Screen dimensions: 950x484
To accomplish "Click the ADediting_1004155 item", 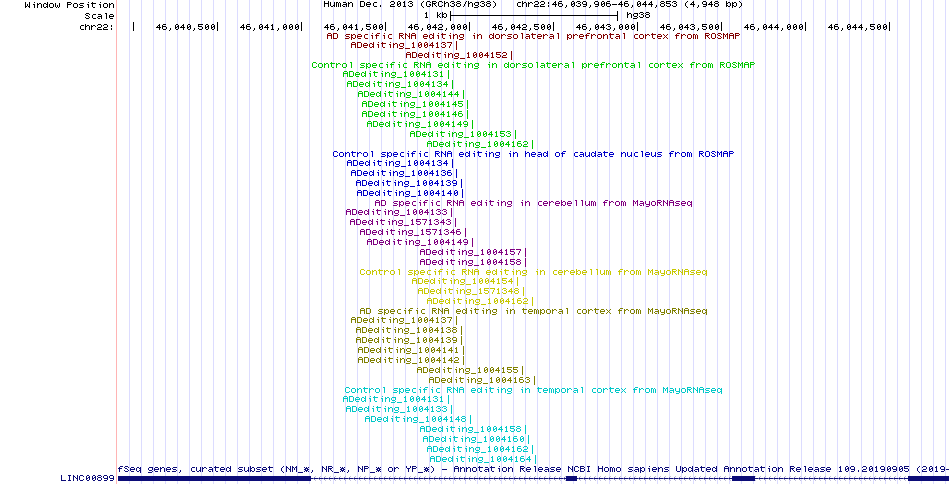I will click(x=470, y=370).
